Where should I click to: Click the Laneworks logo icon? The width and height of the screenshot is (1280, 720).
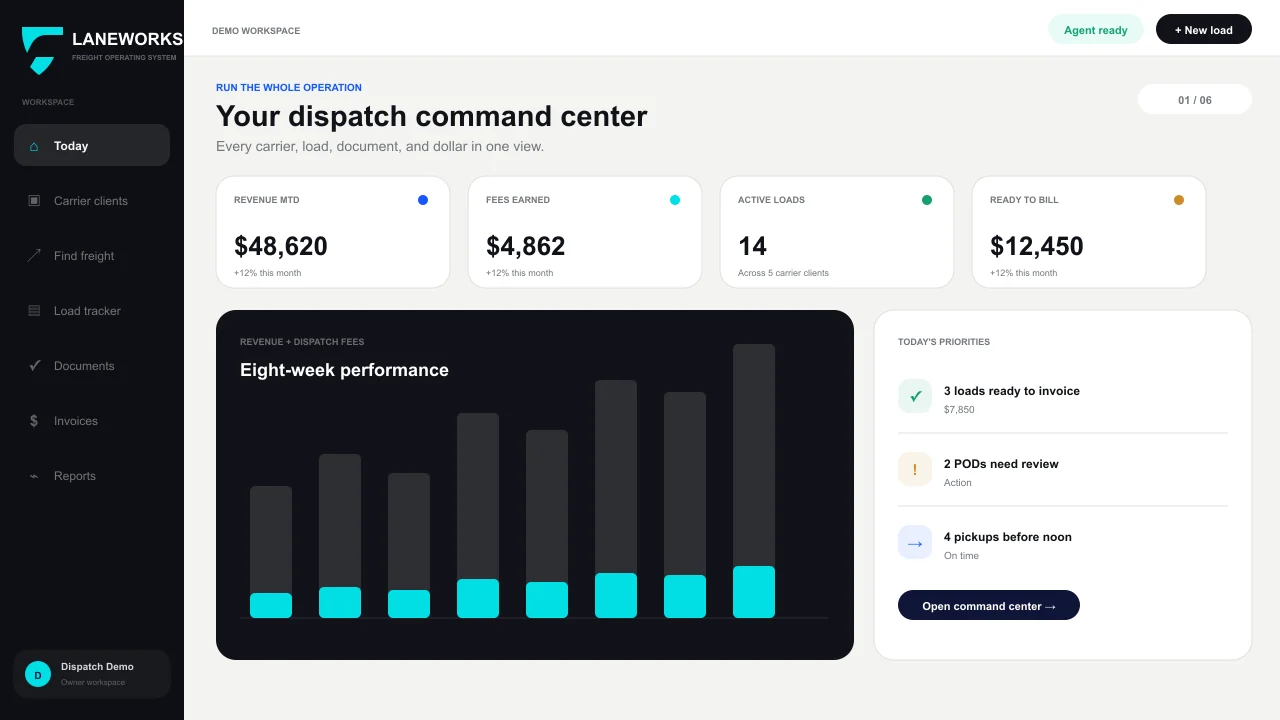tap(42, 51)
